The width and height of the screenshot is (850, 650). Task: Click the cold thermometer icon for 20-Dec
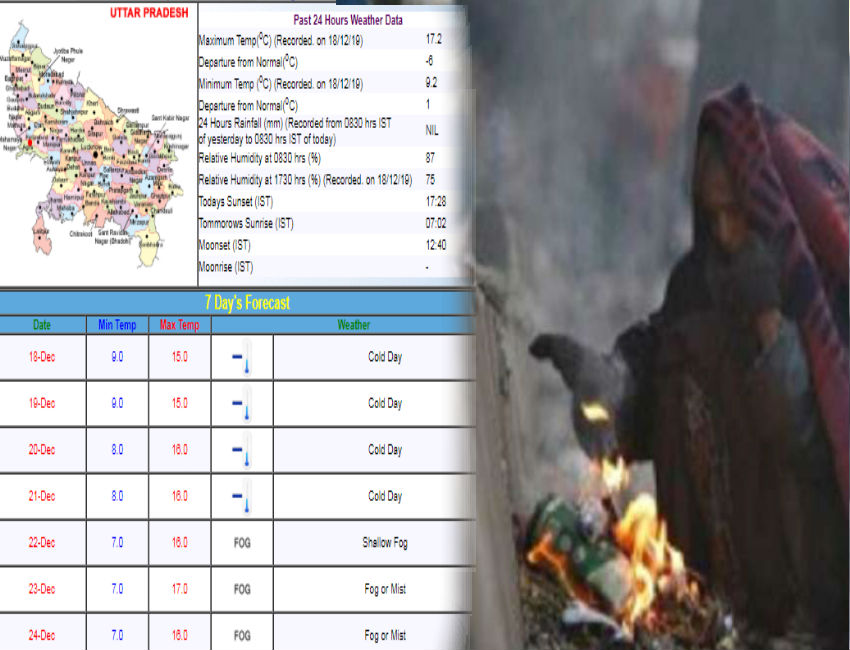pos(241,450)
